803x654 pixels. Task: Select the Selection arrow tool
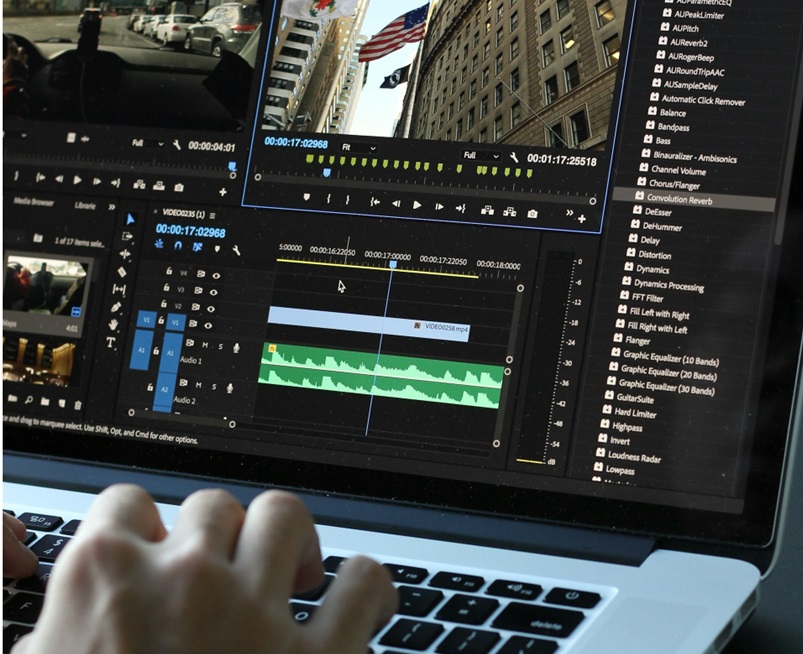pos(130,219)
